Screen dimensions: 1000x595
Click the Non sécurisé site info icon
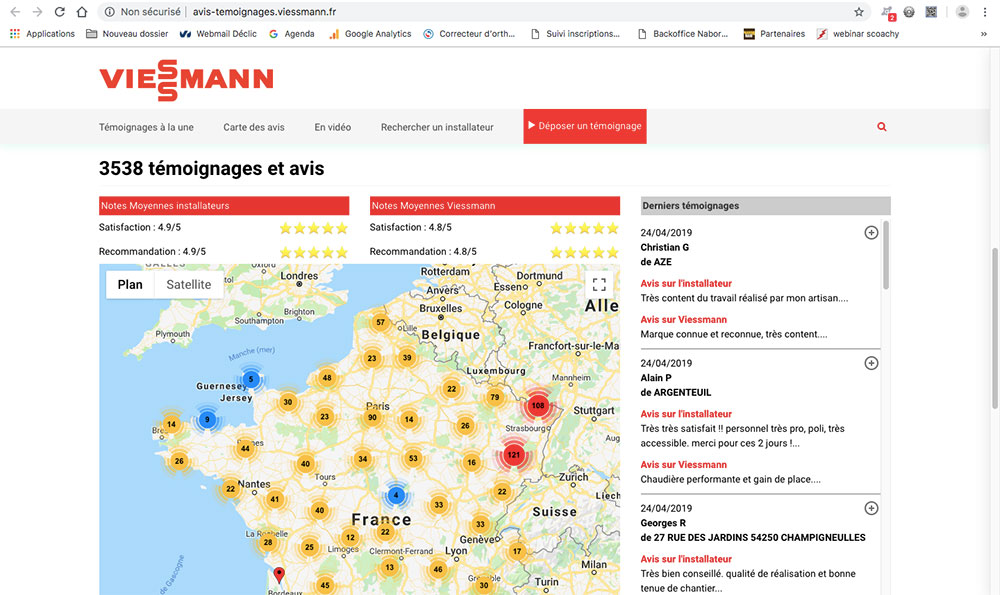(110, 11)
